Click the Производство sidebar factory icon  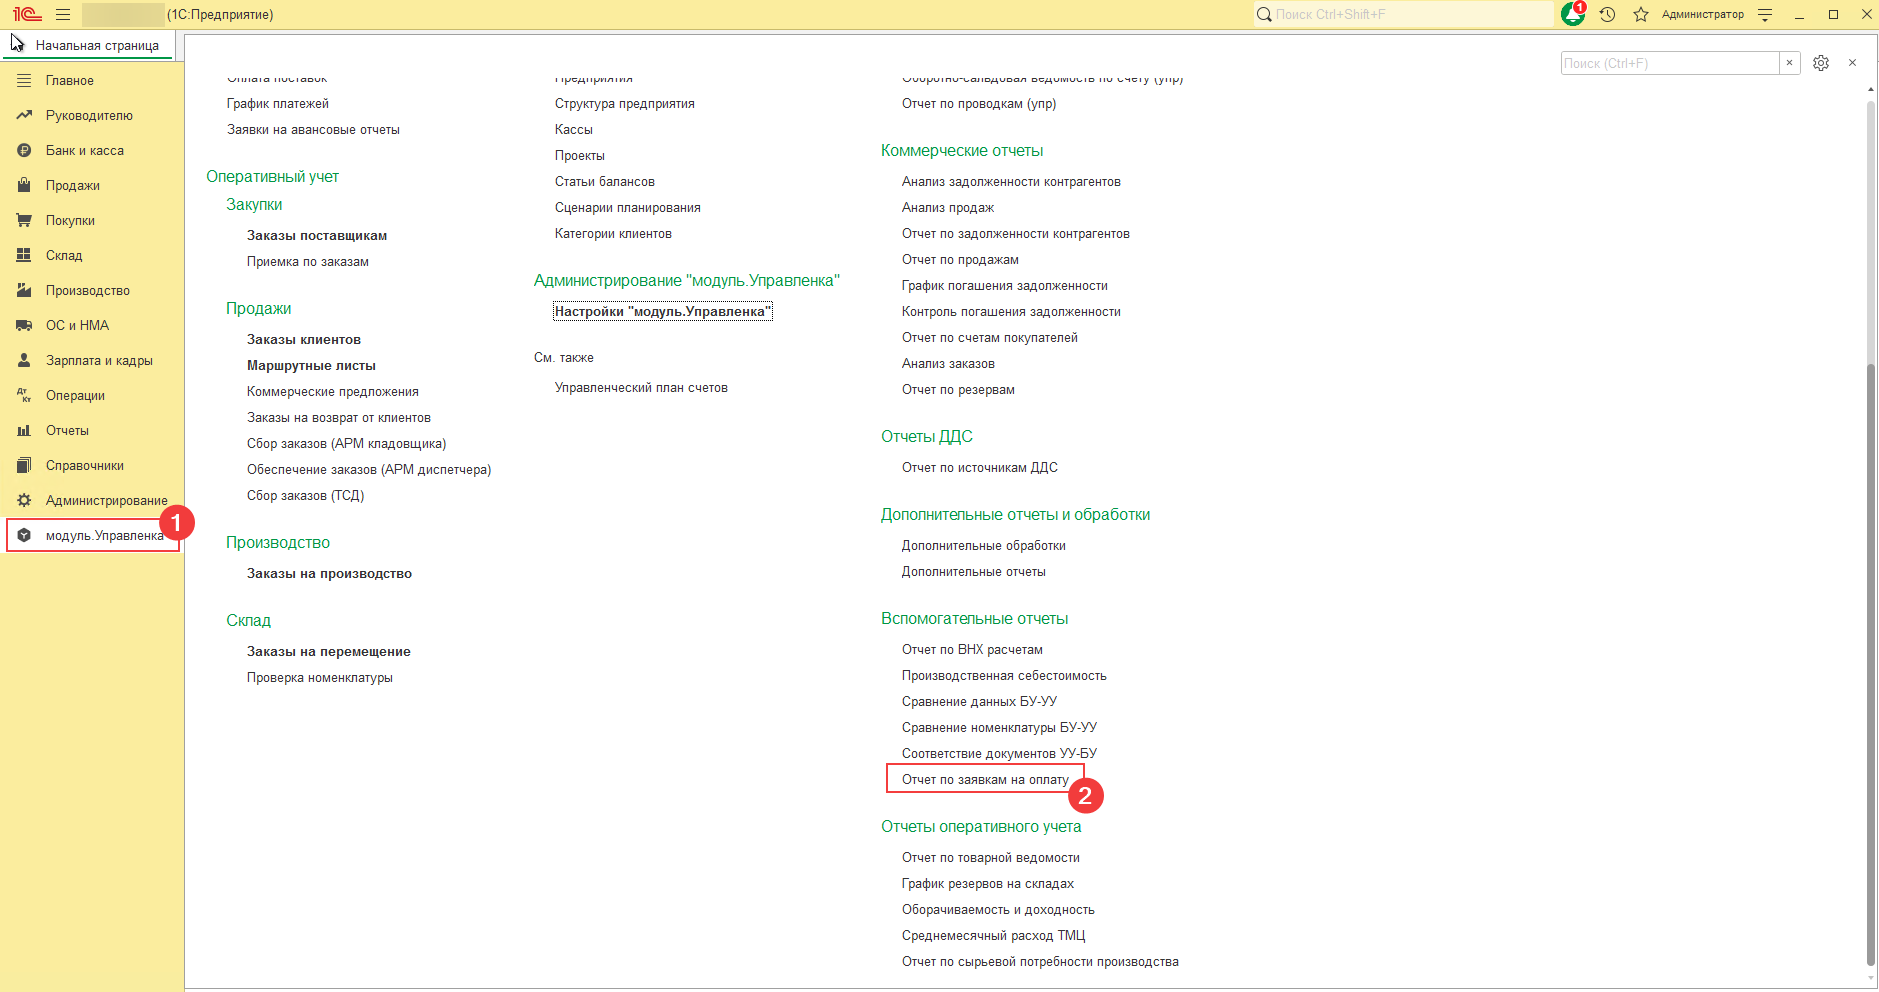(x=24, y=290)
